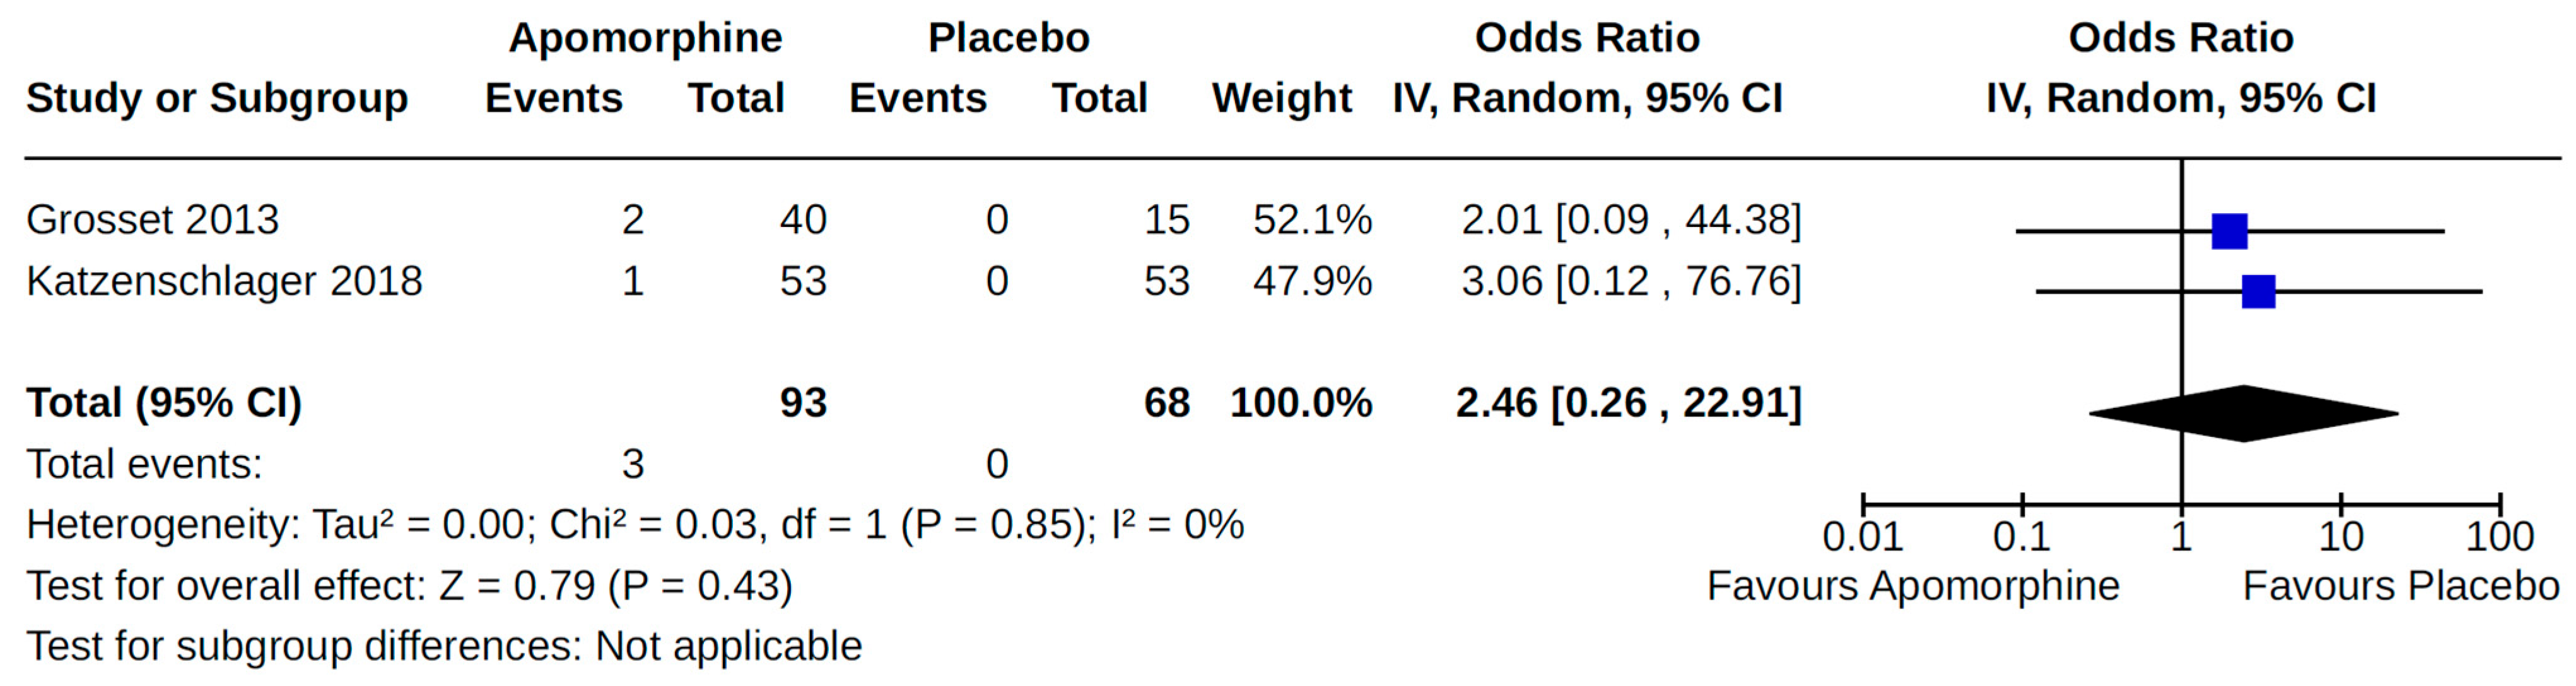Click the Favours Apomorphine axis label
This screenshot has width=2576, height=686.
click(x=1912, y=586)
